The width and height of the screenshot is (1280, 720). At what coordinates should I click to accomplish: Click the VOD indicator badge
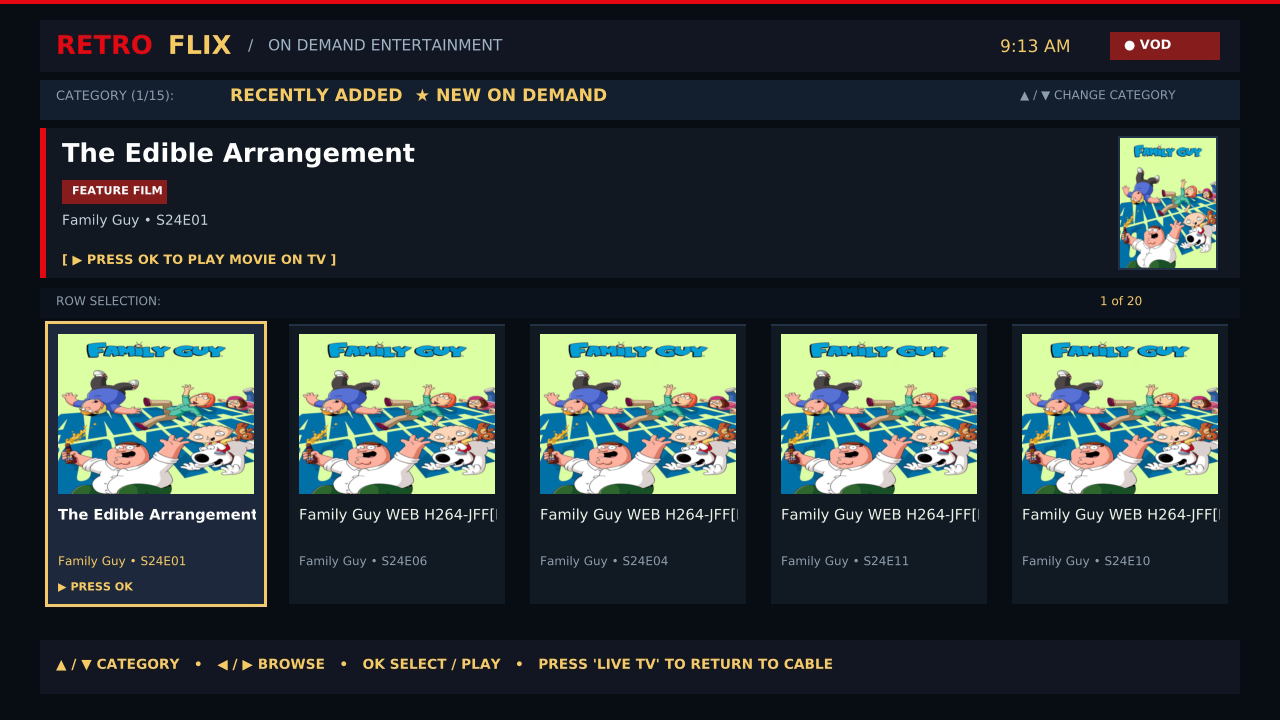point(1165,46)
